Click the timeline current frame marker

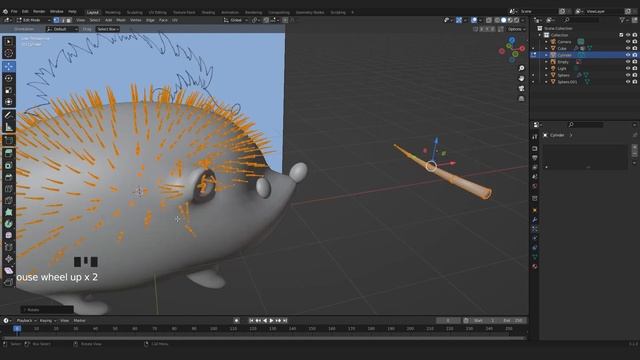17,328
